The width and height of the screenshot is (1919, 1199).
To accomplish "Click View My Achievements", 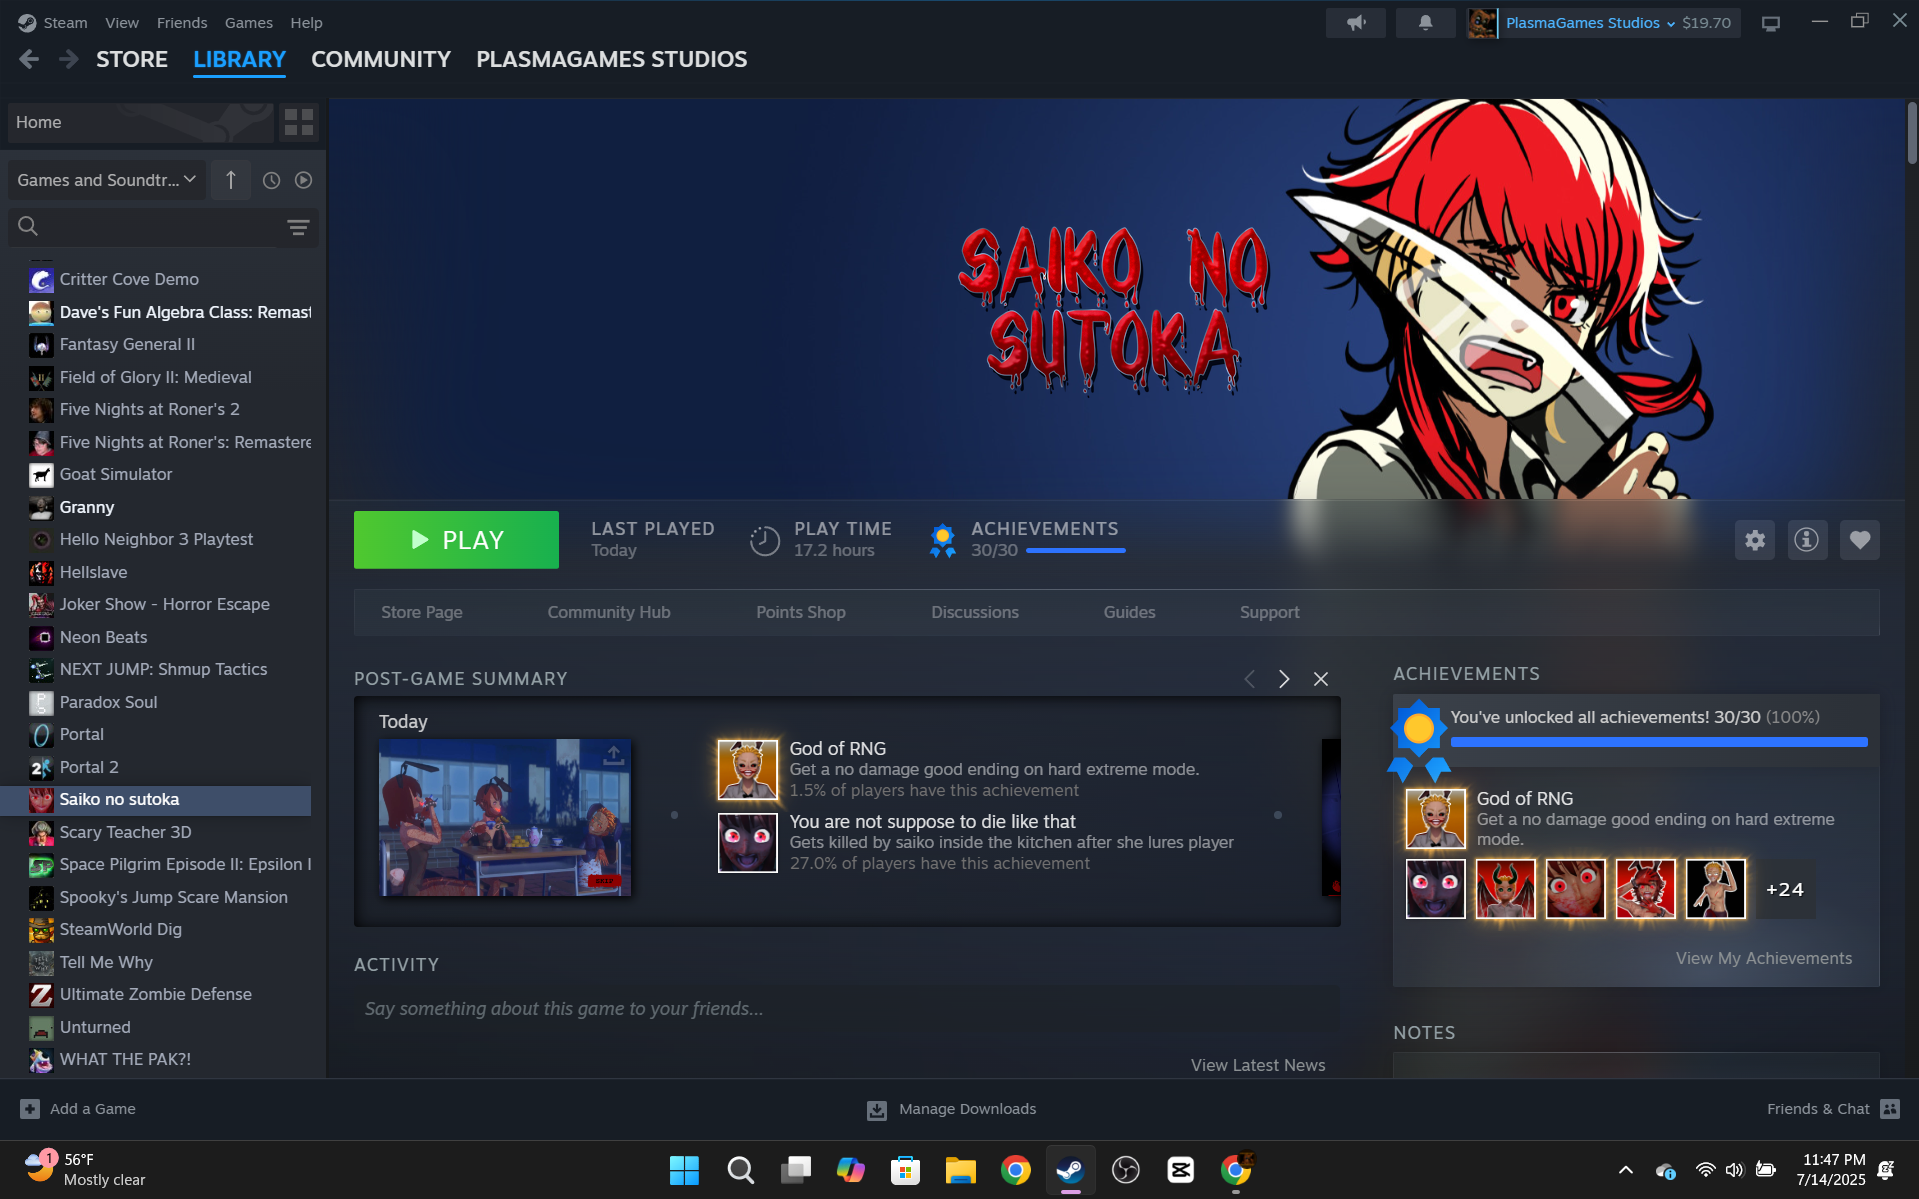I will click(1763, 958).
